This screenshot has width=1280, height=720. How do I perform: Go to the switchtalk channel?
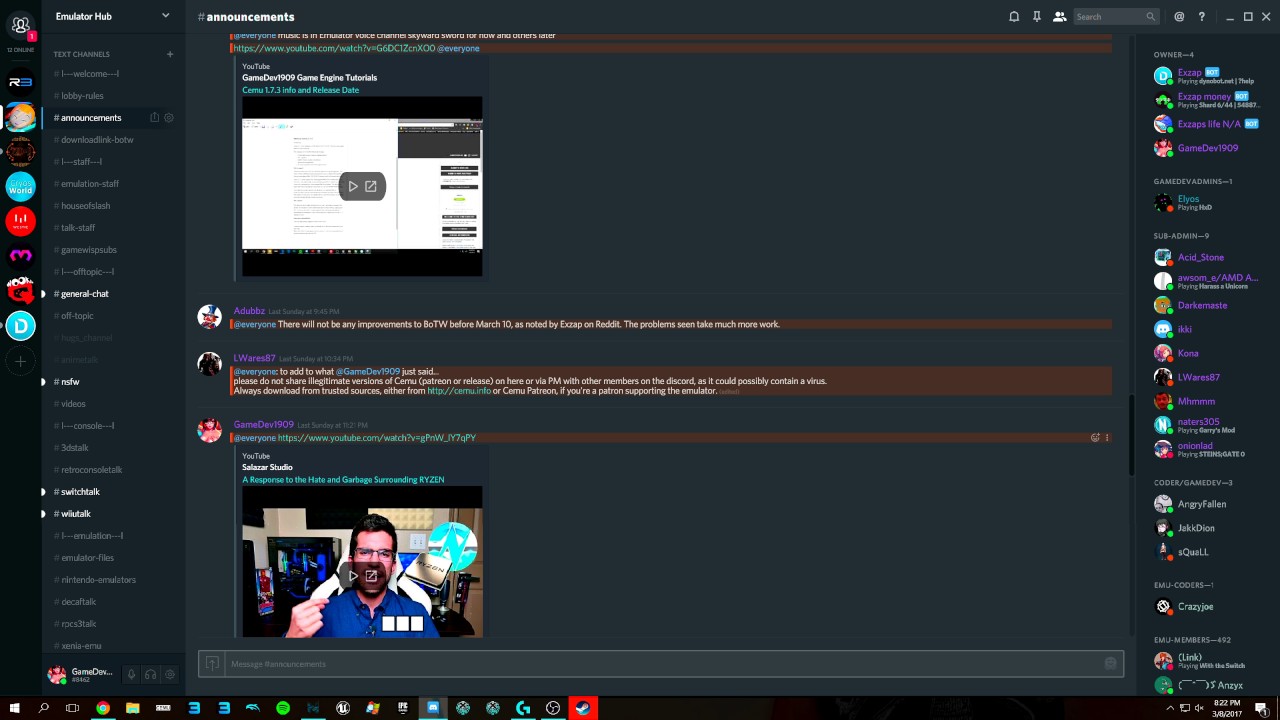coord(80,492)
